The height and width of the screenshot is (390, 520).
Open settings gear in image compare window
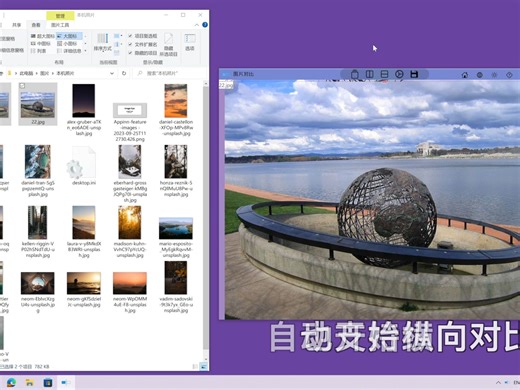click(x=494, y=75)
